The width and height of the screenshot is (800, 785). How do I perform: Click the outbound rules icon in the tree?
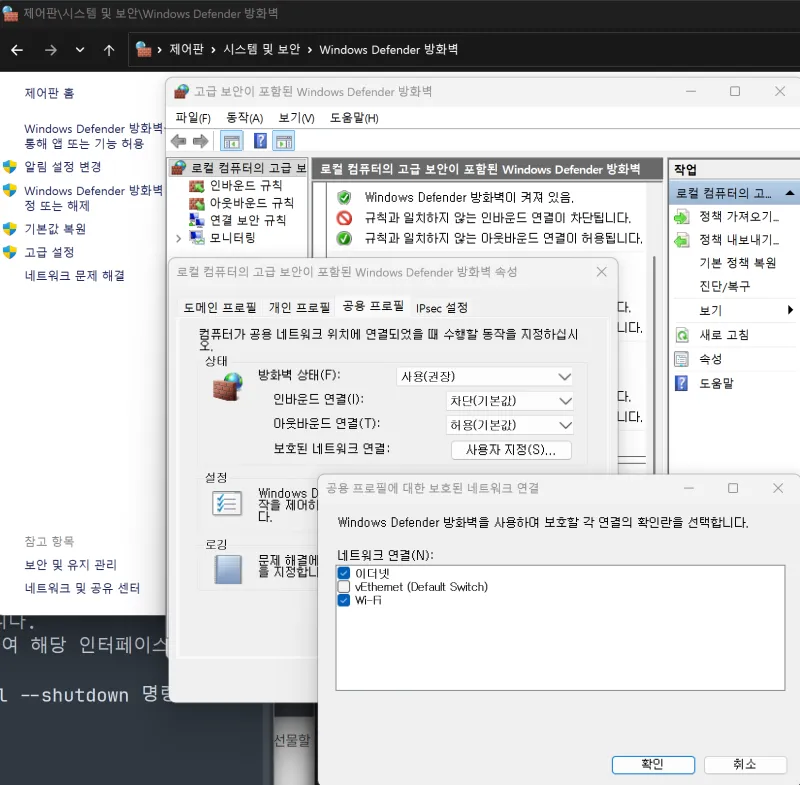click(196, 203)
